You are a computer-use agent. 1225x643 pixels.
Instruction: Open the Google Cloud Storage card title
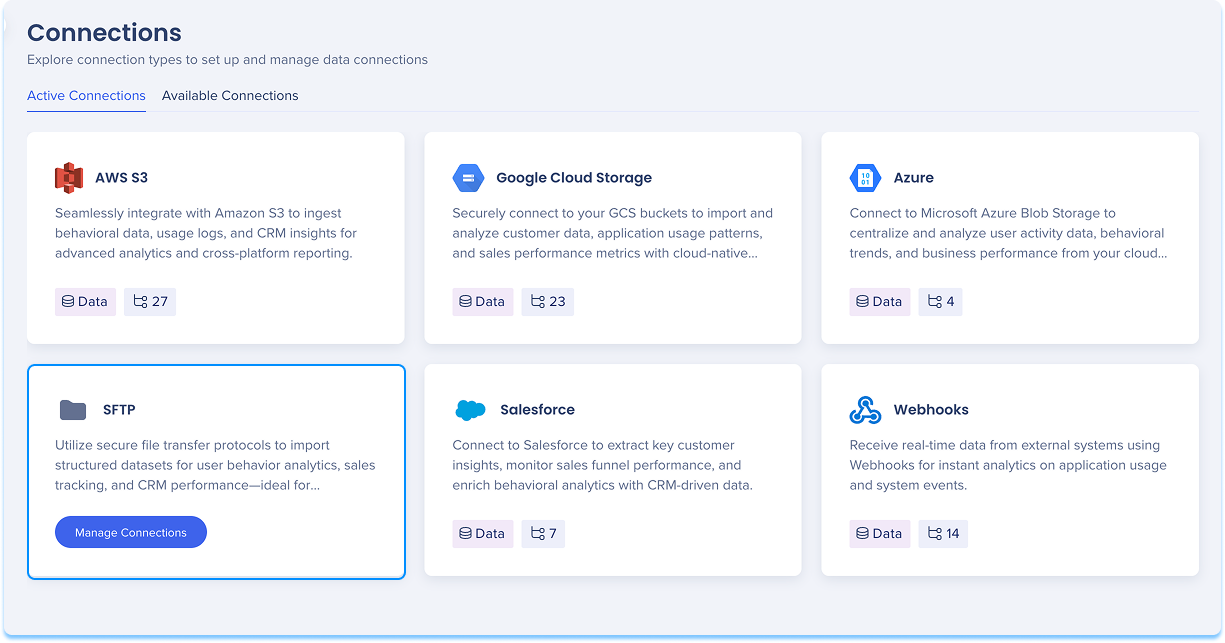[x=574, y=178]
